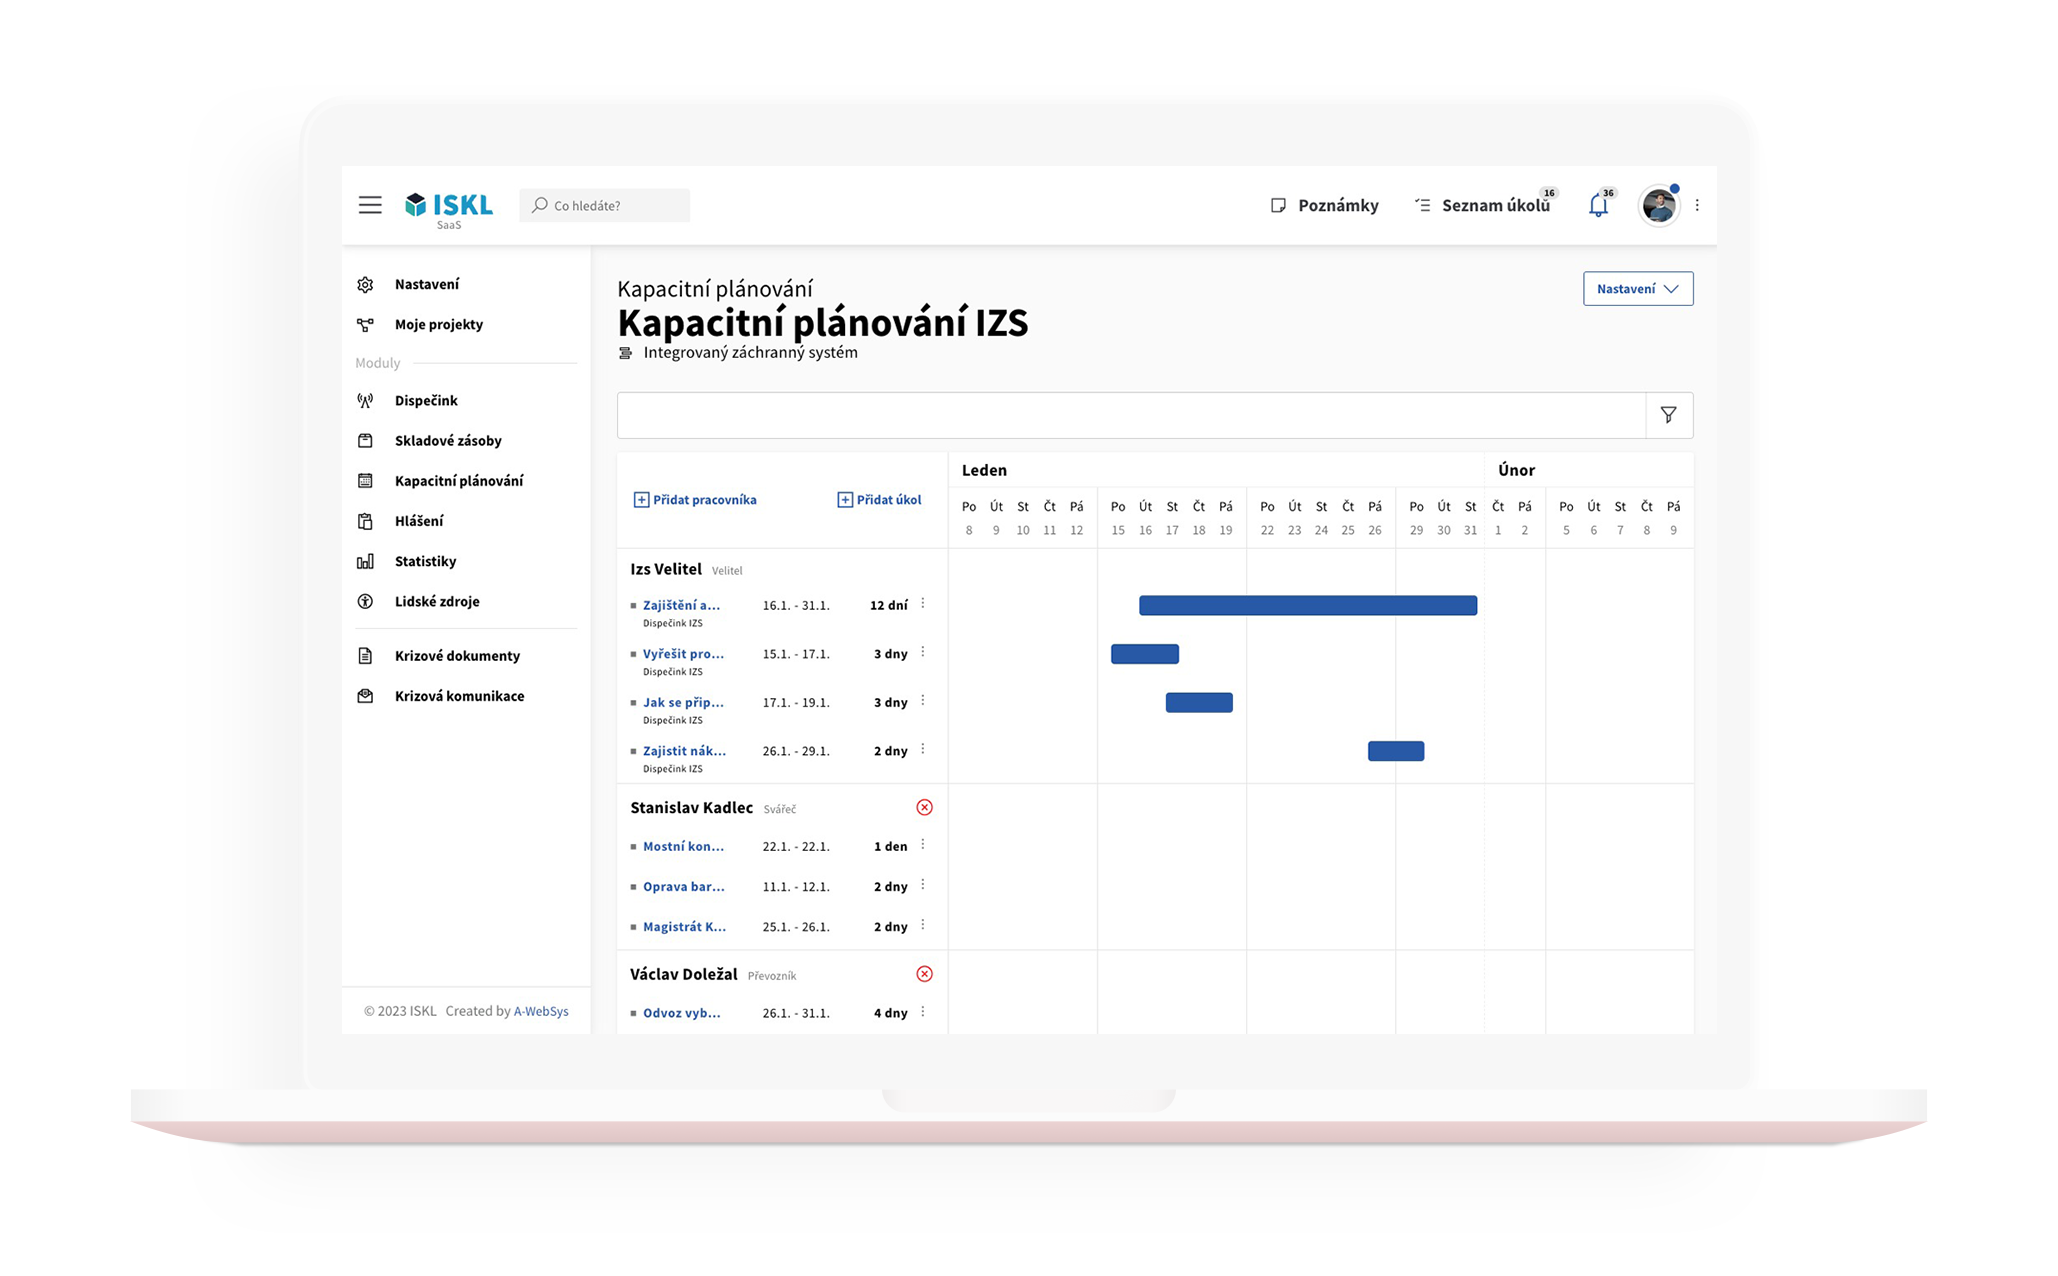2058x1276 pixels.
Task: Click the '11.1. - 12.1.' date range
Action: coord(796,887)
